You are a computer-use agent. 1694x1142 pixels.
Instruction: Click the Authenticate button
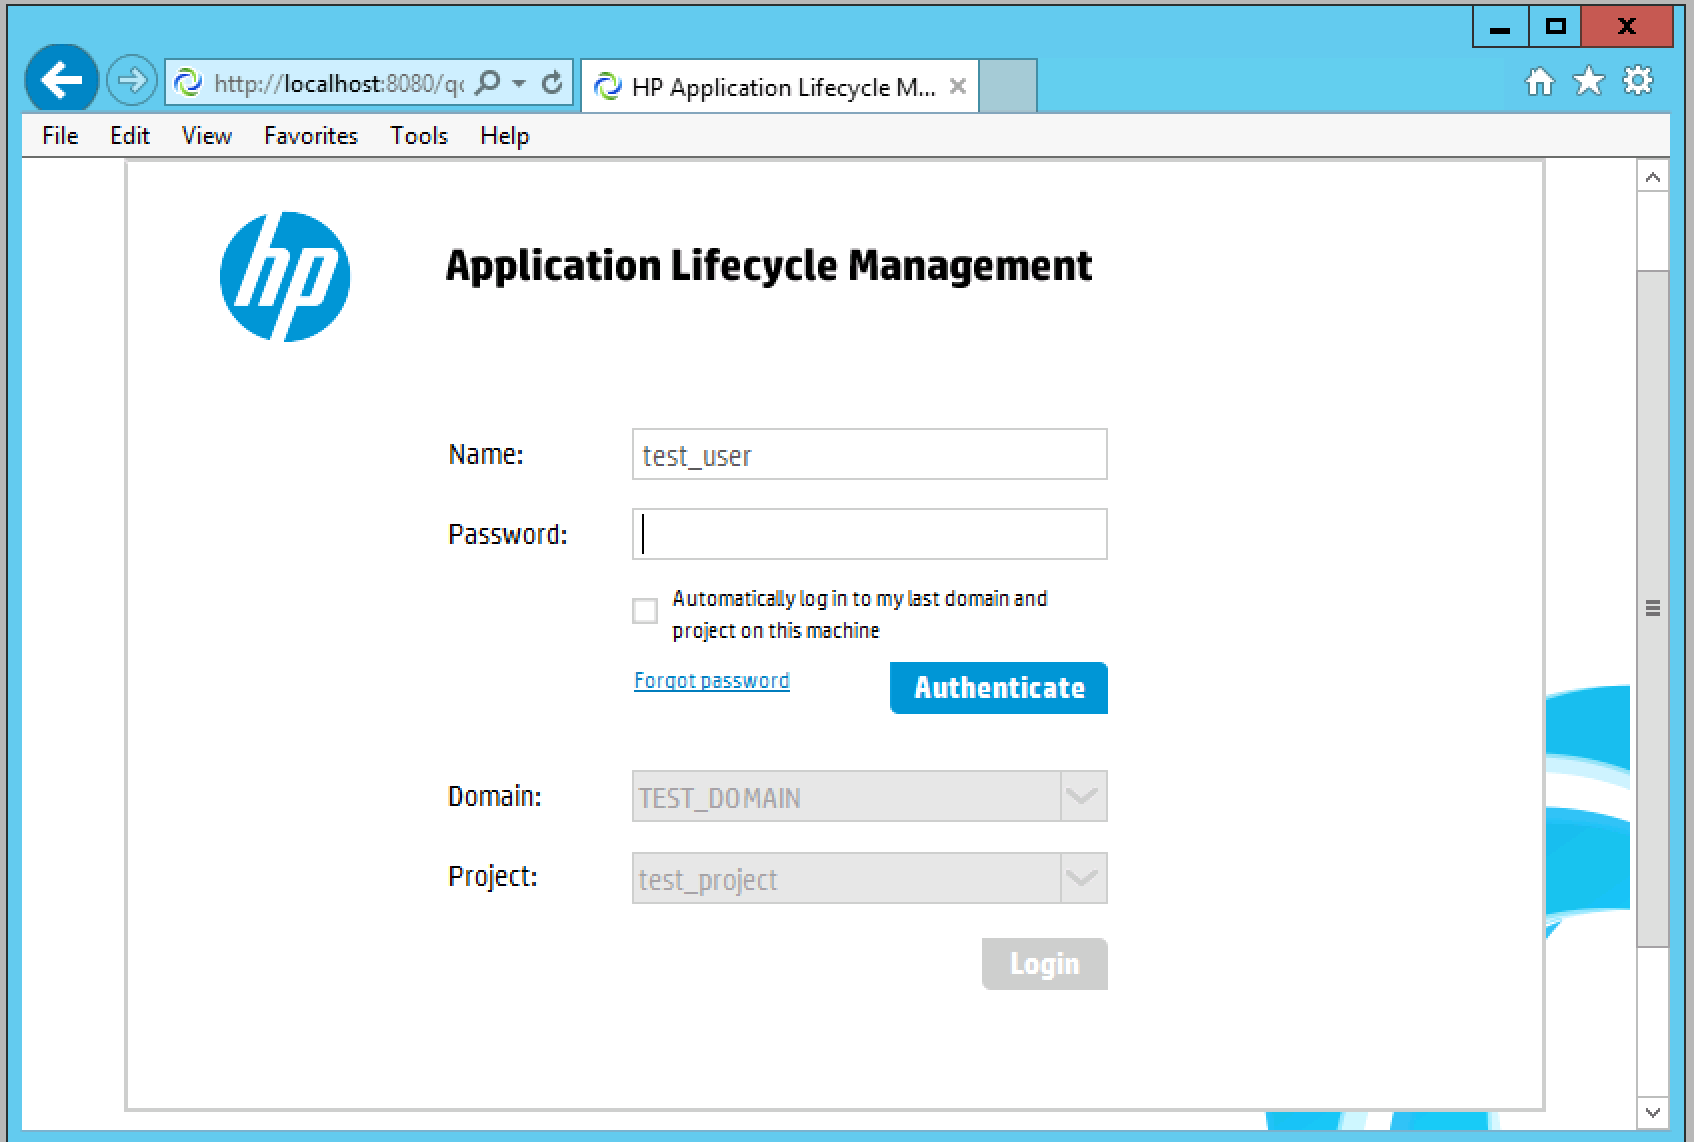coord(999,688)
